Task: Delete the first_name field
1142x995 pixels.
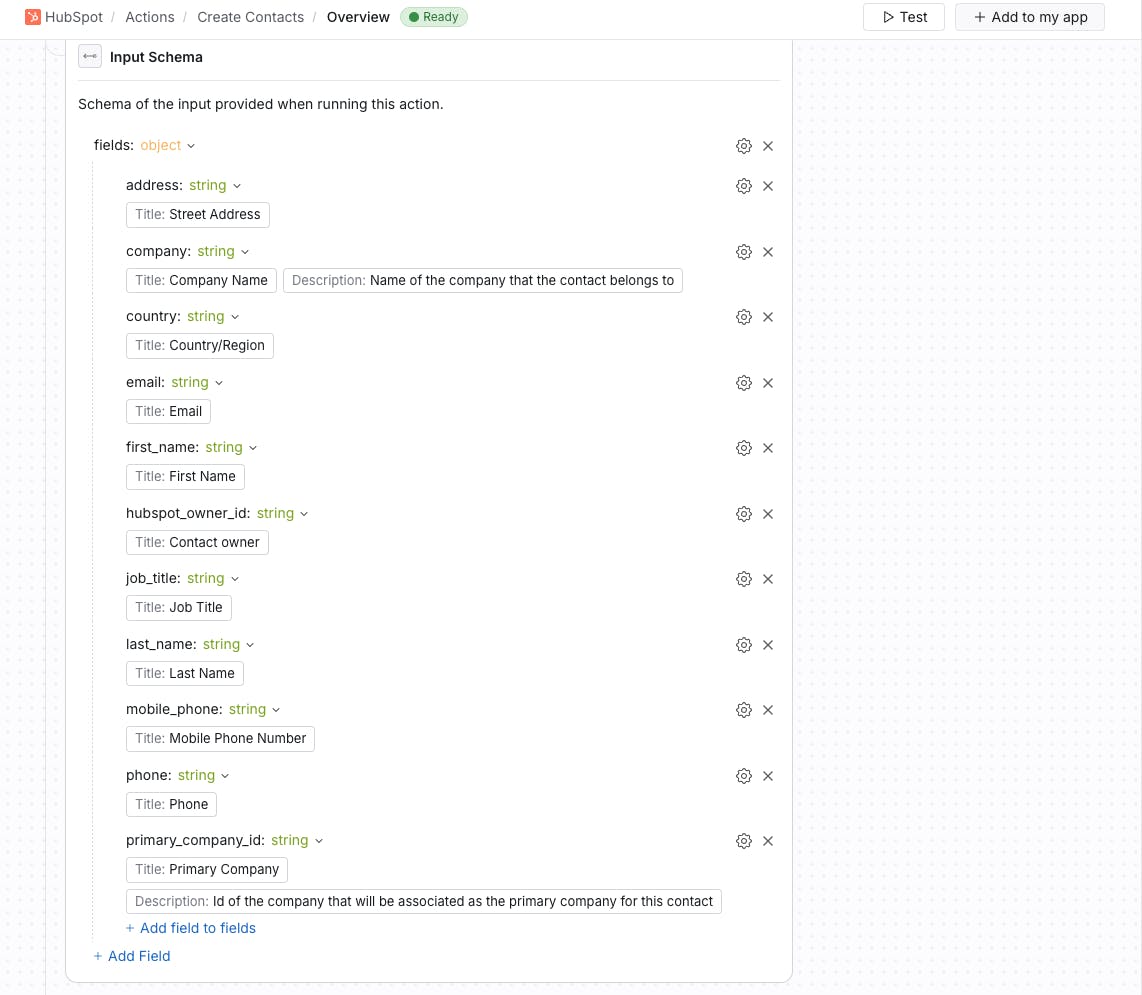Action: [x=768, y=448]
